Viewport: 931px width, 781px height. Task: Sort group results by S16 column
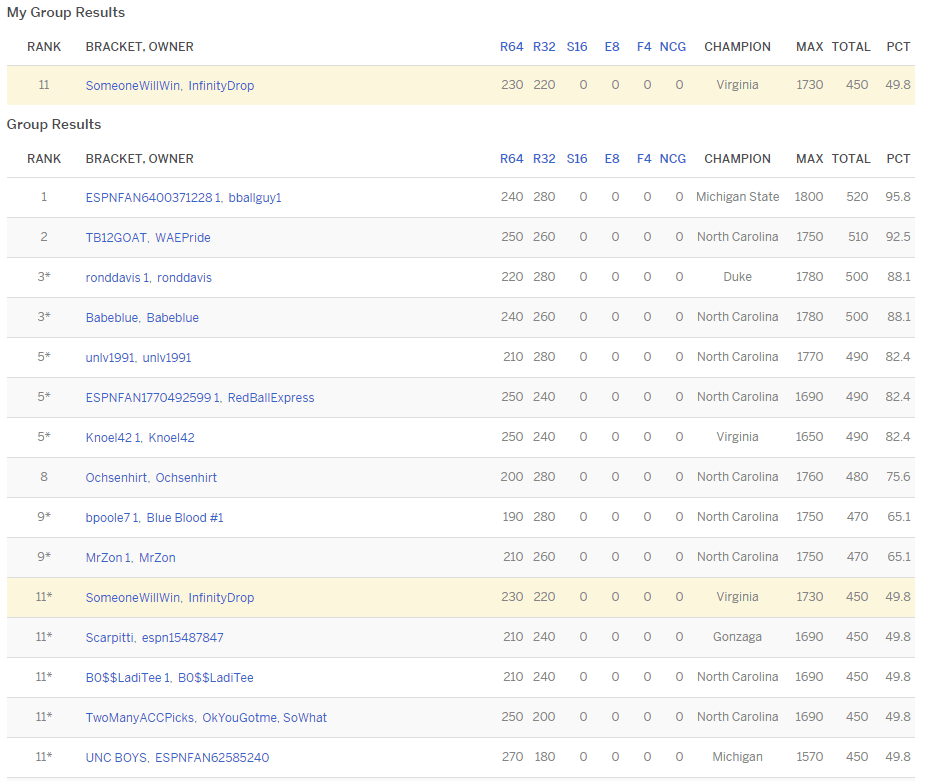coord(577,159)
